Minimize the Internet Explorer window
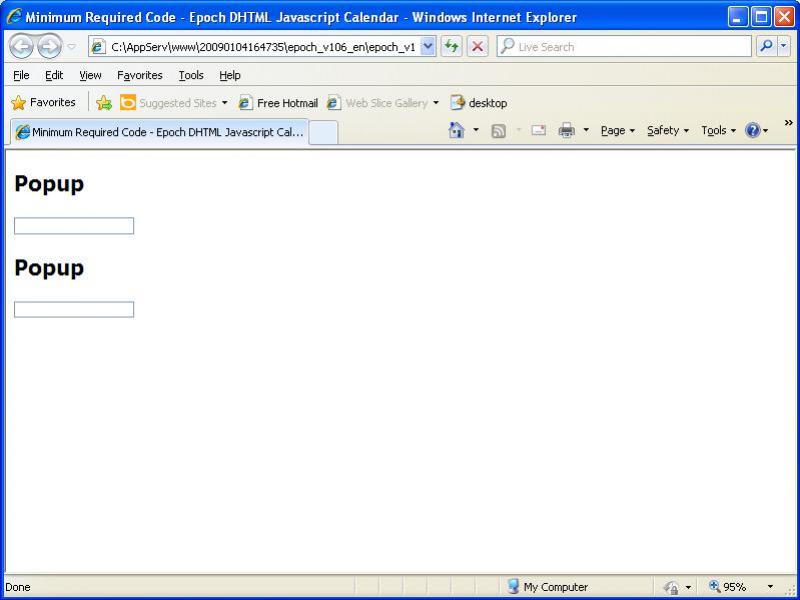Image resolution: width=800 pixels, height=600 pixels. pos(737,17)
